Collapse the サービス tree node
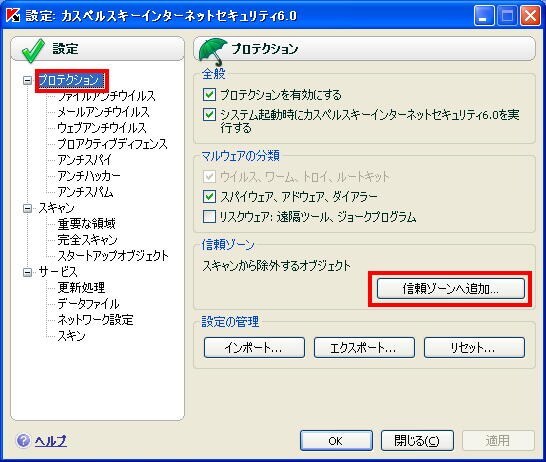 pyautogui.click(x=27, y=272)
